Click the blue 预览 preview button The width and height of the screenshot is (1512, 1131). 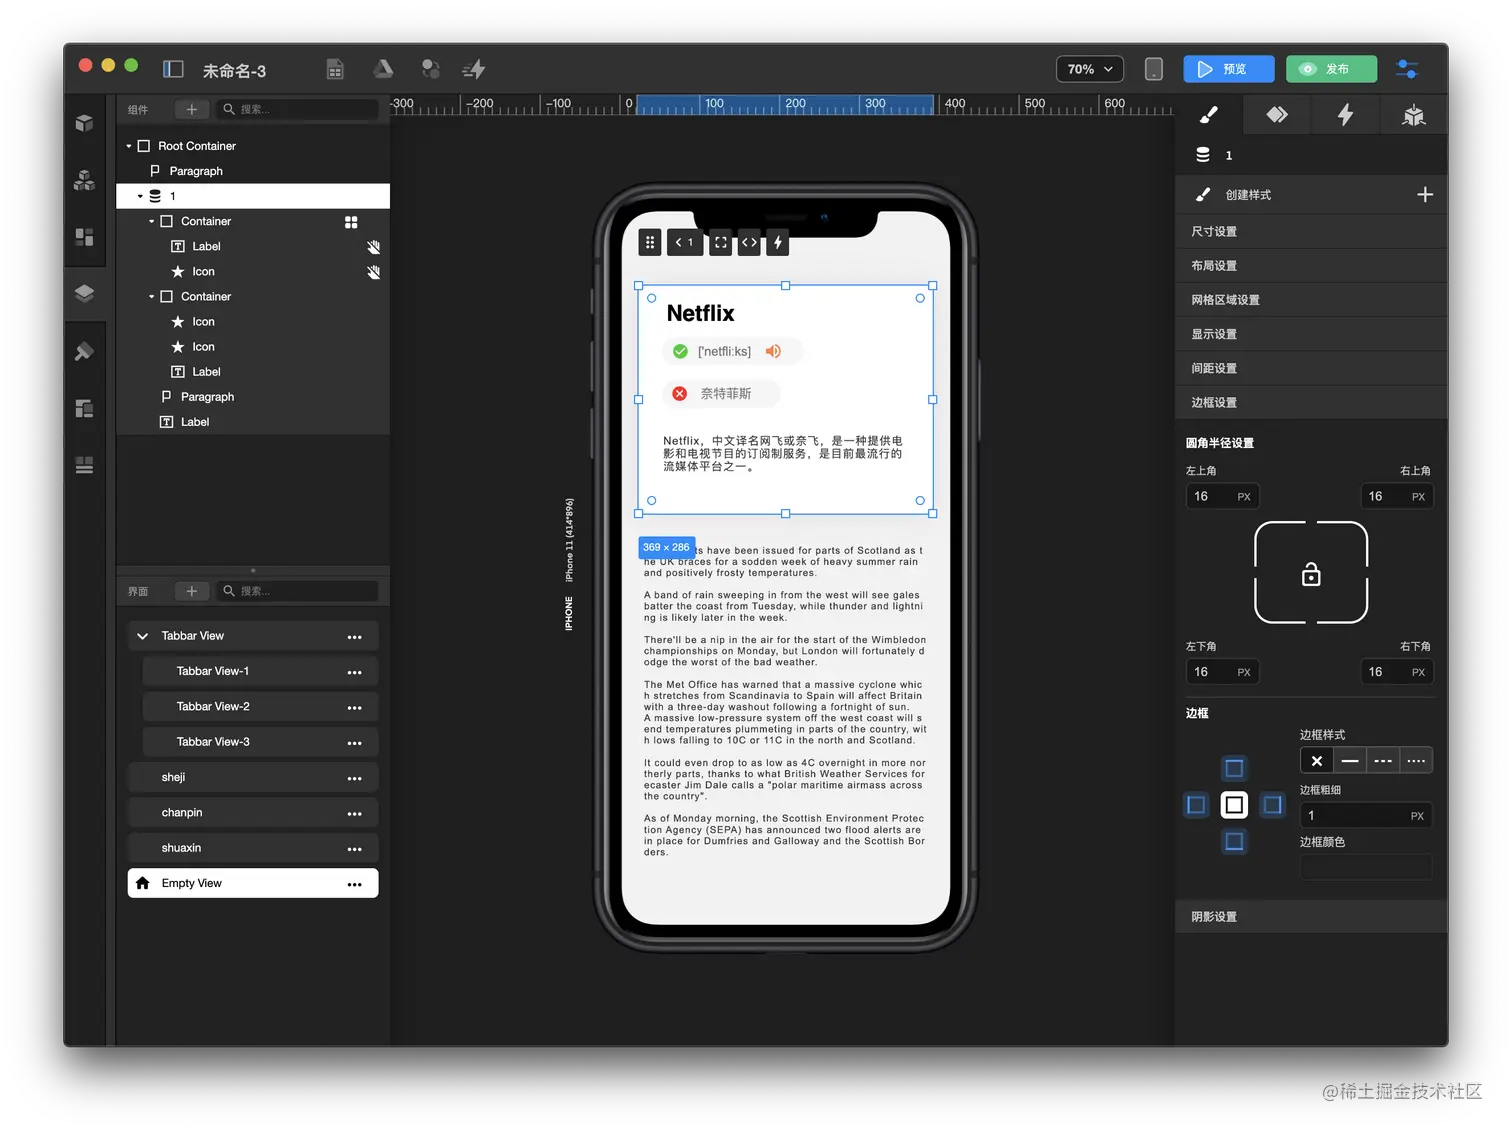click(x=1229, y=69)
